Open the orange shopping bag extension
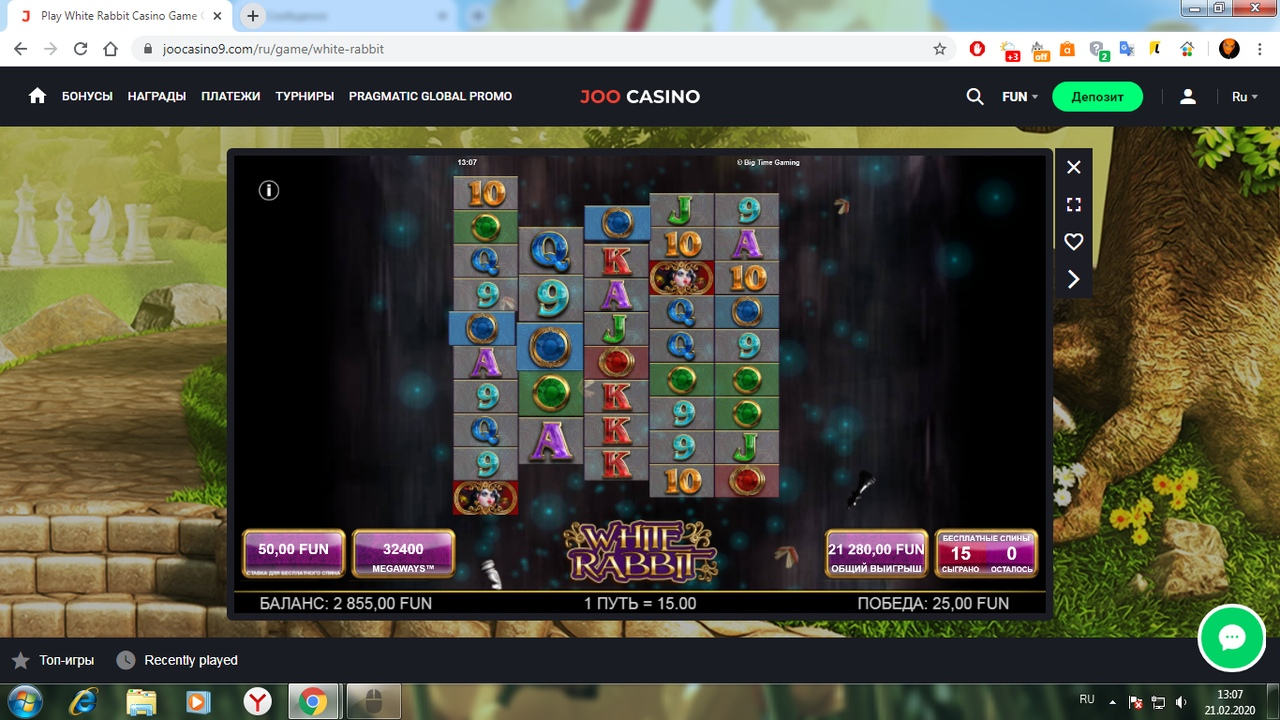Screen dimensions: 1280x720 (x=1068, y=48)
